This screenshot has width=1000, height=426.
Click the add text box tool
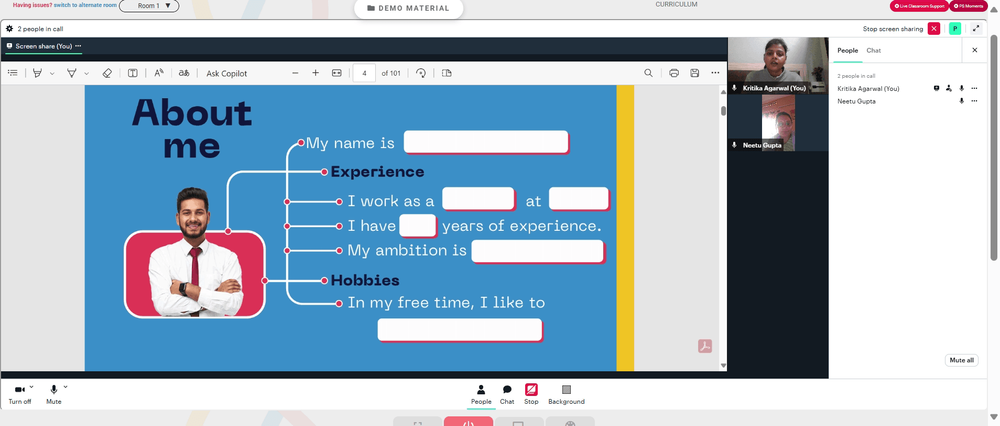tap(133, 73)
